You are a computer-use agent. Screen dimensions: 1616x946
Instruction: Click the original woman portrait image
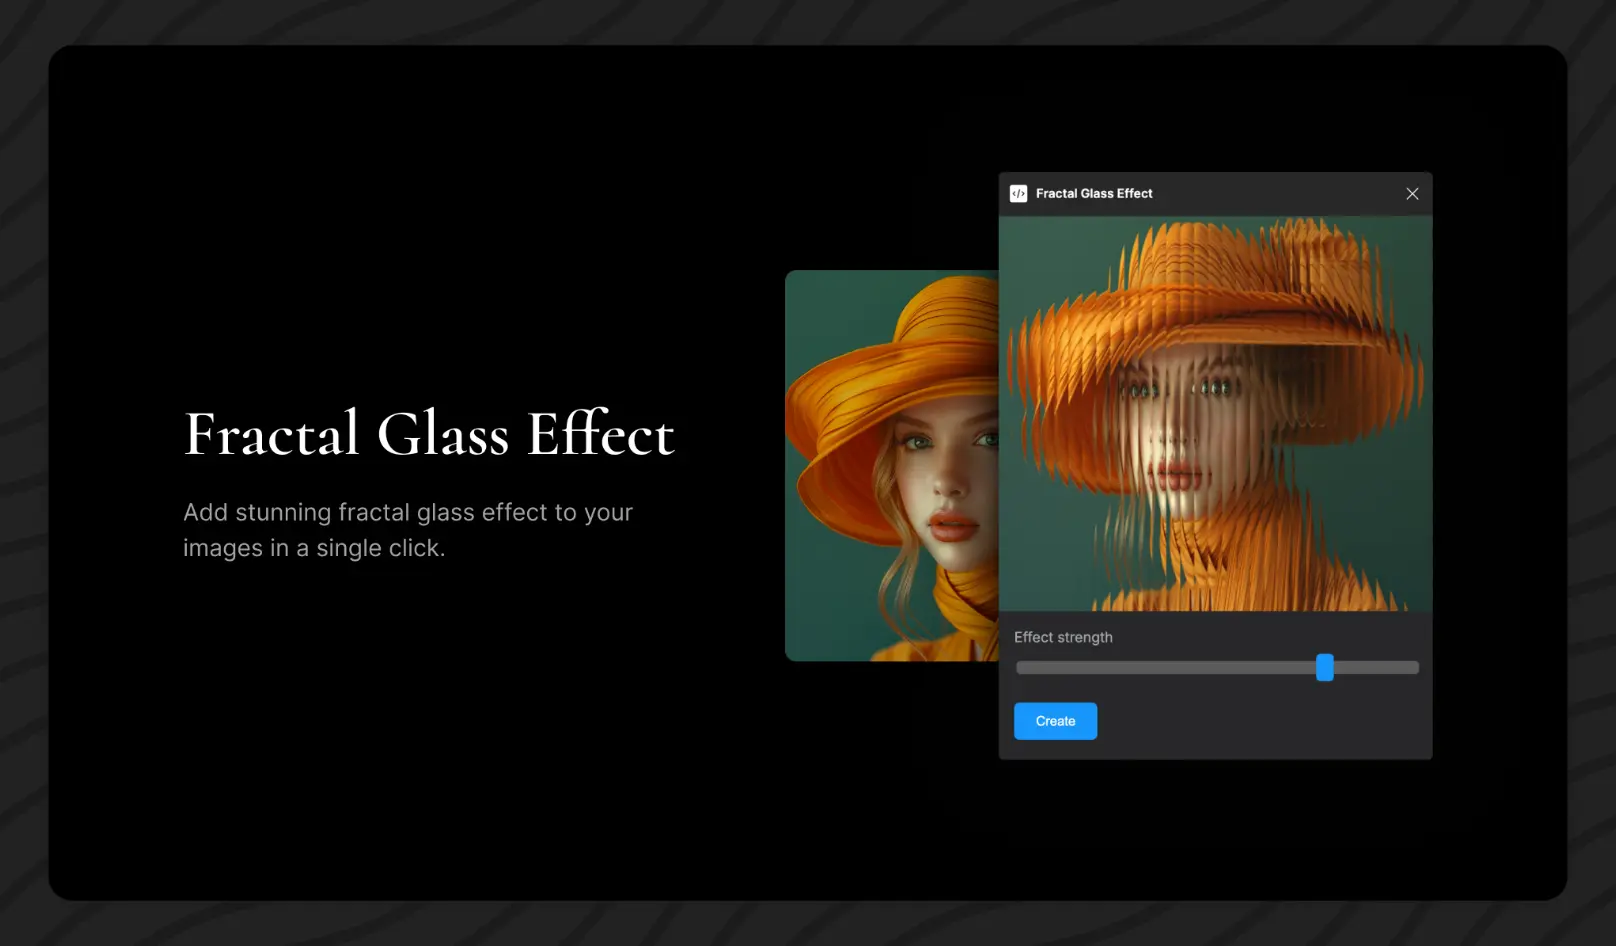pyautogui.click(x=892, y=466)
